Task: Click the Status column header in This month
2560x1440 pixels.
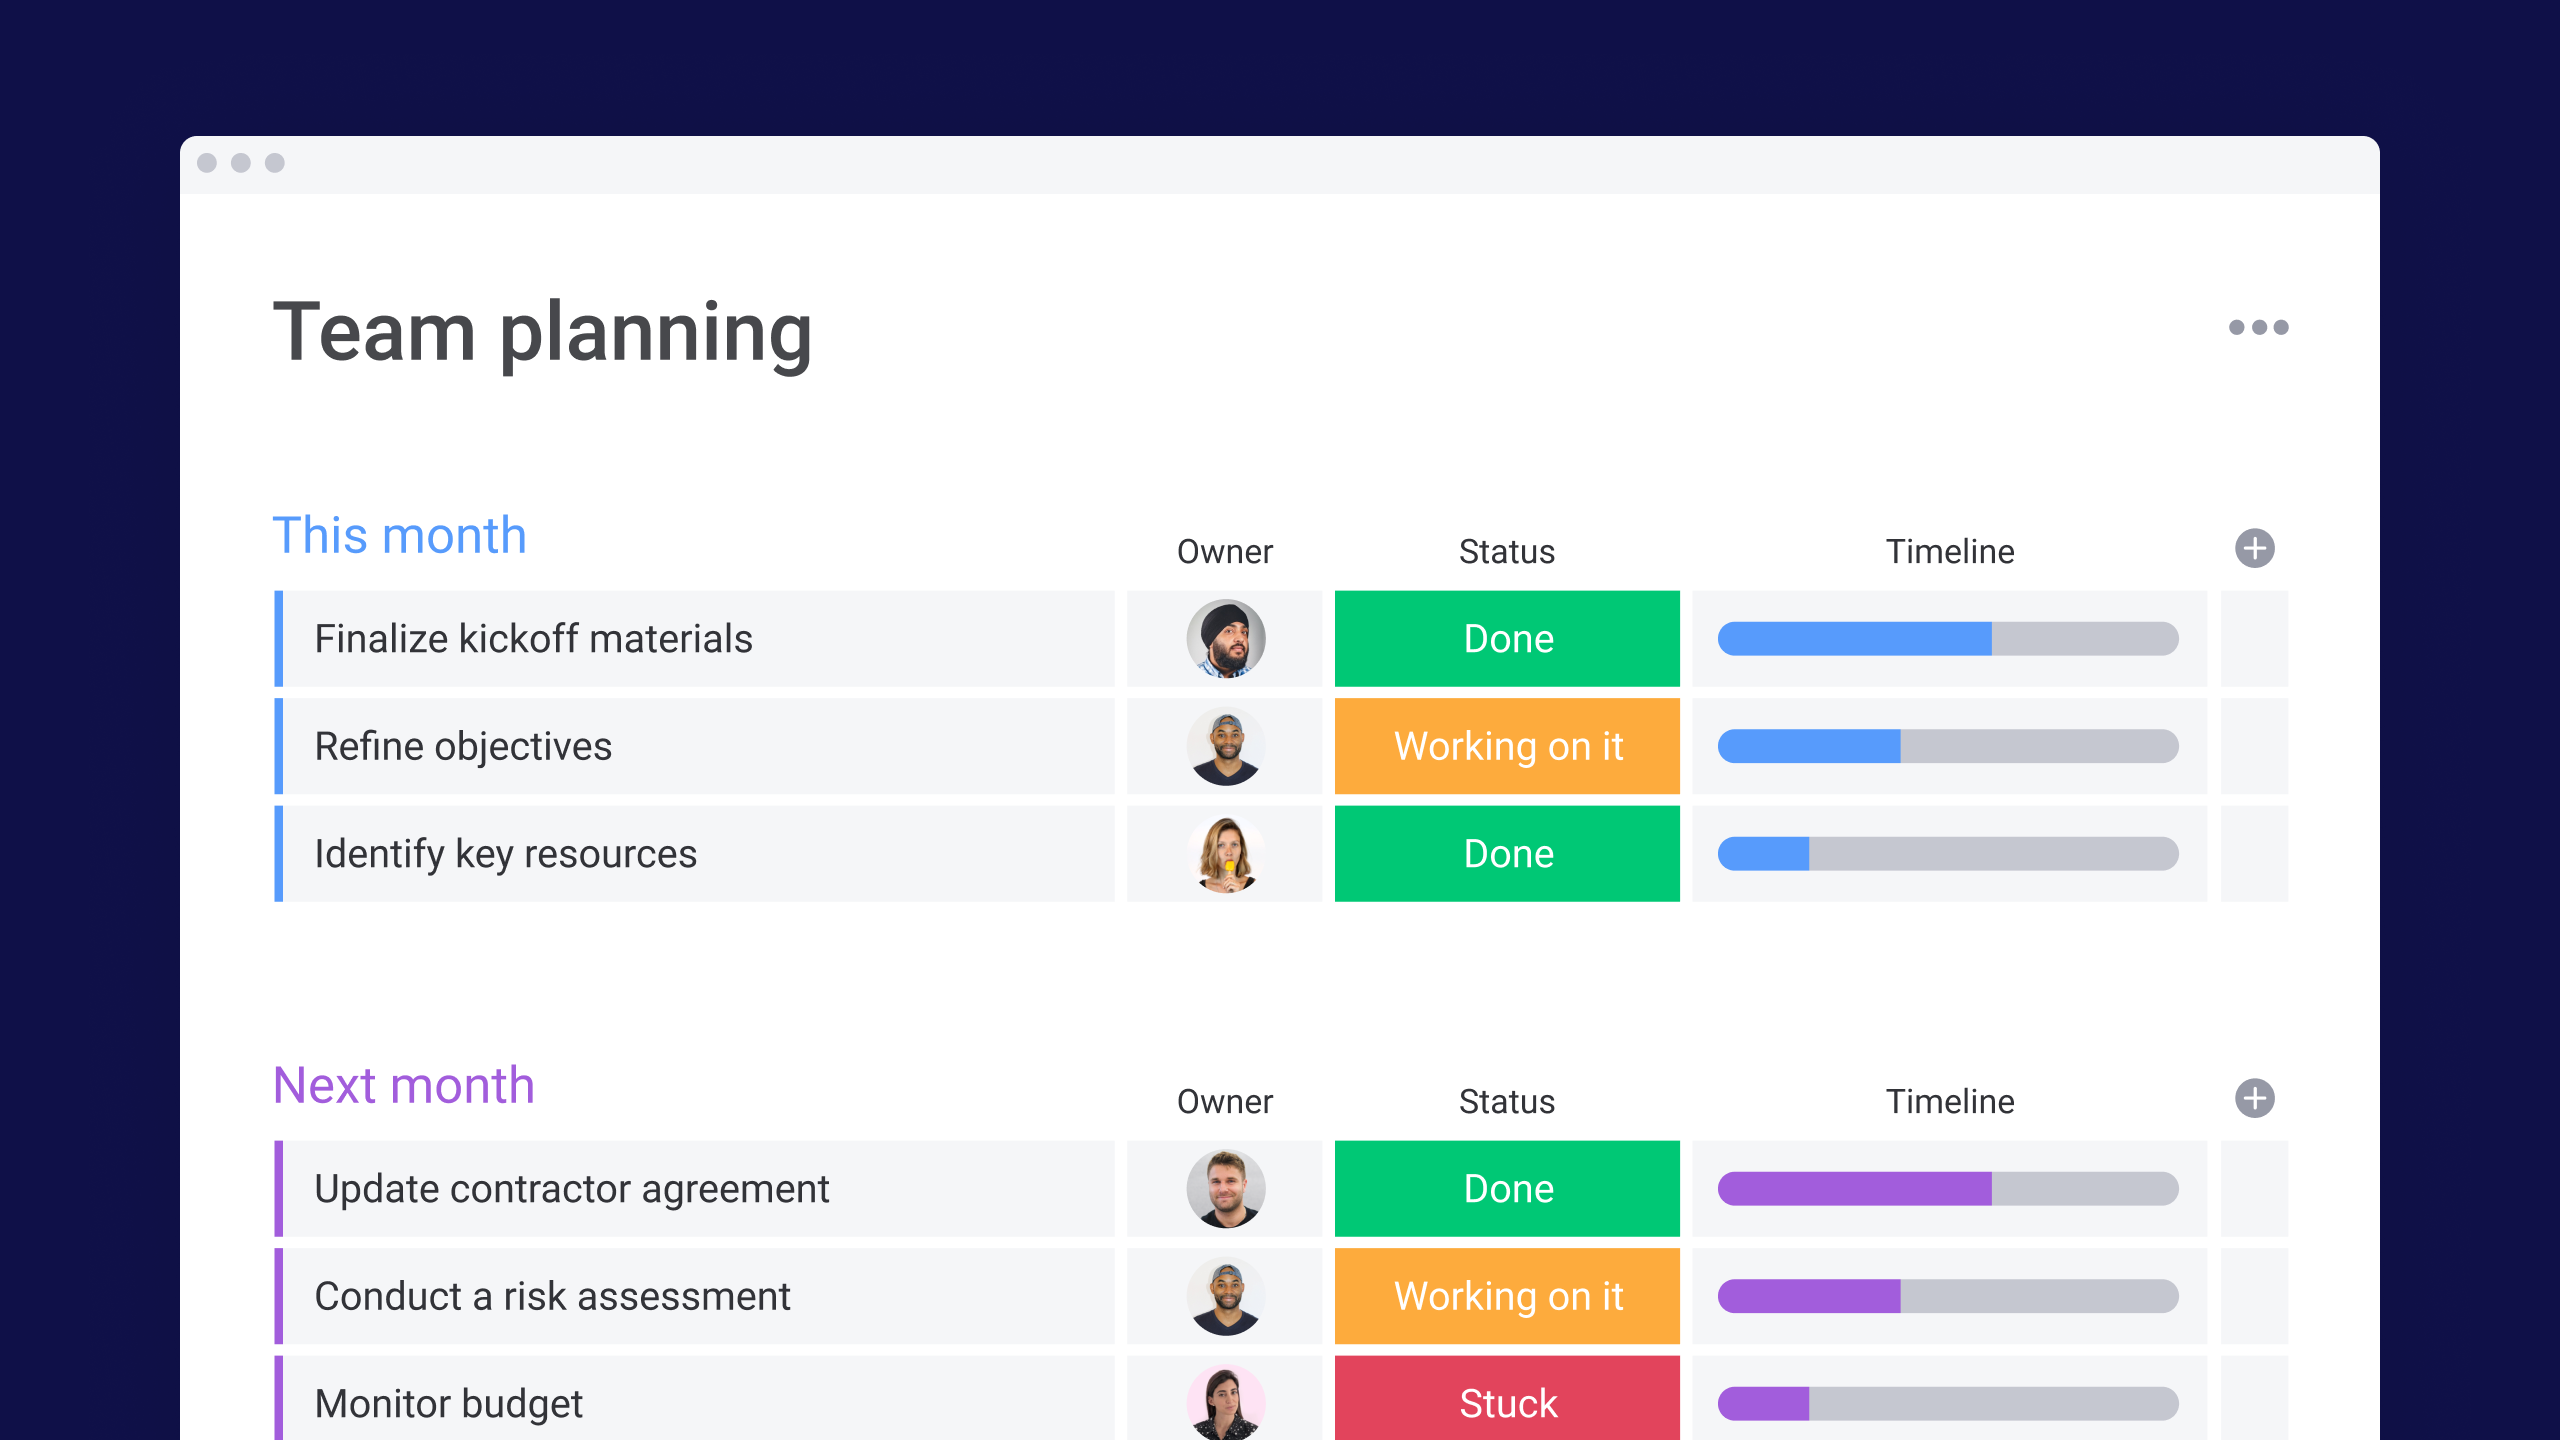Action: (x=1506, y=552)
